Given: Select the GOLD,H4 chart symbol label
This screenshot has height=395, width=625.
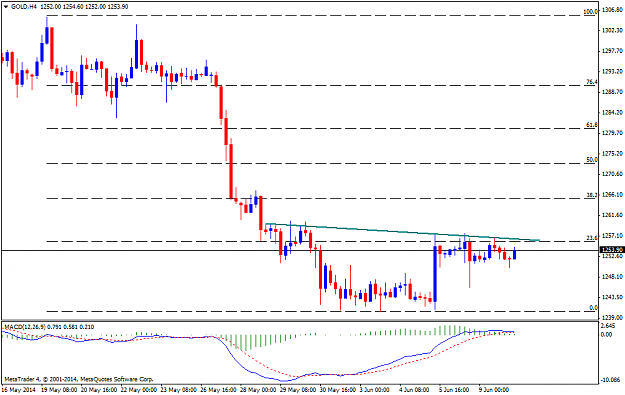Looking at the screenshot, I should 25,7.
